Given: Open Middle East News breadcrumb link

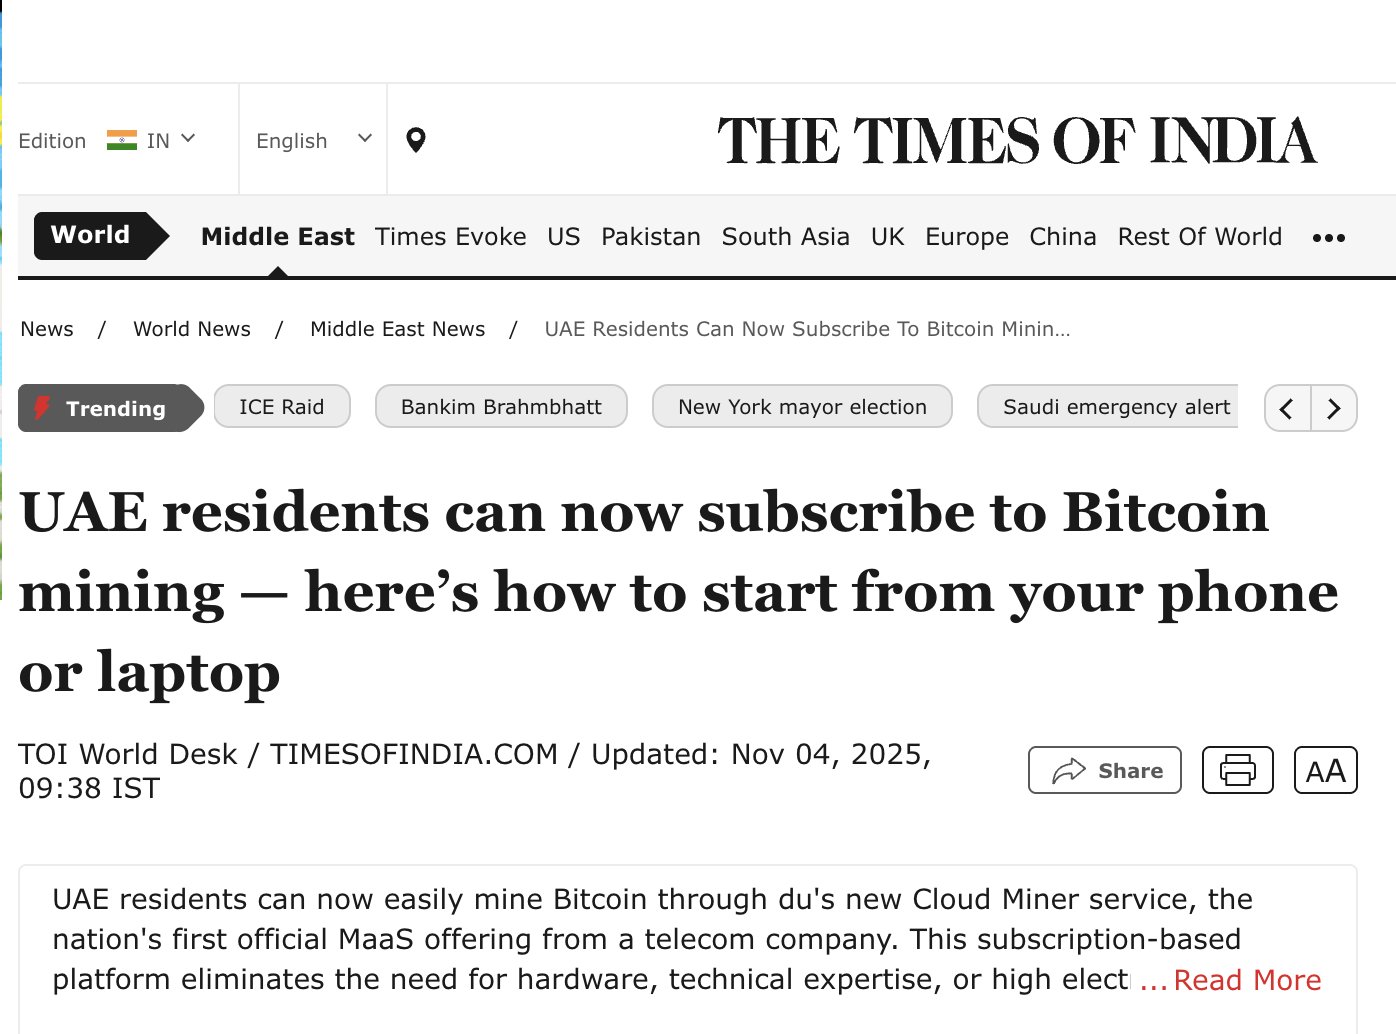Looking at the screenshot, I should point(397,329).
